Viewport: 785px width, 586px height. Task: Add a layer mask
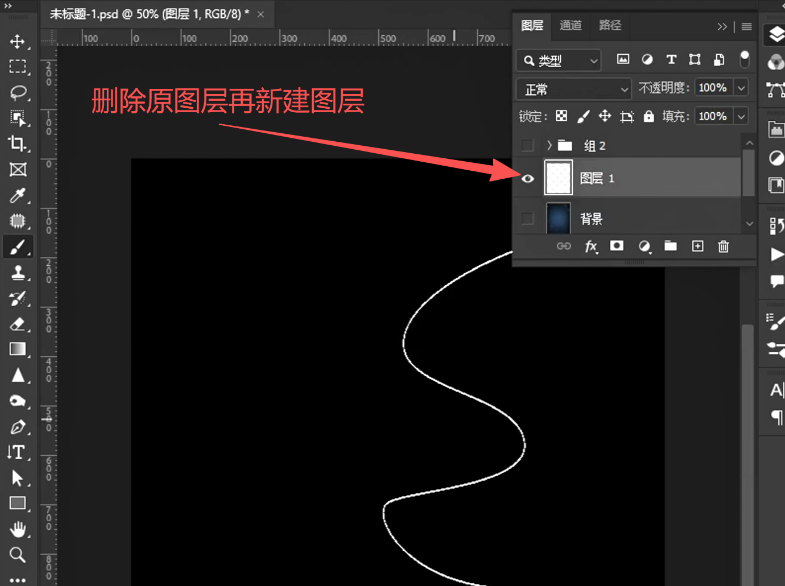(x=617, y=246)
